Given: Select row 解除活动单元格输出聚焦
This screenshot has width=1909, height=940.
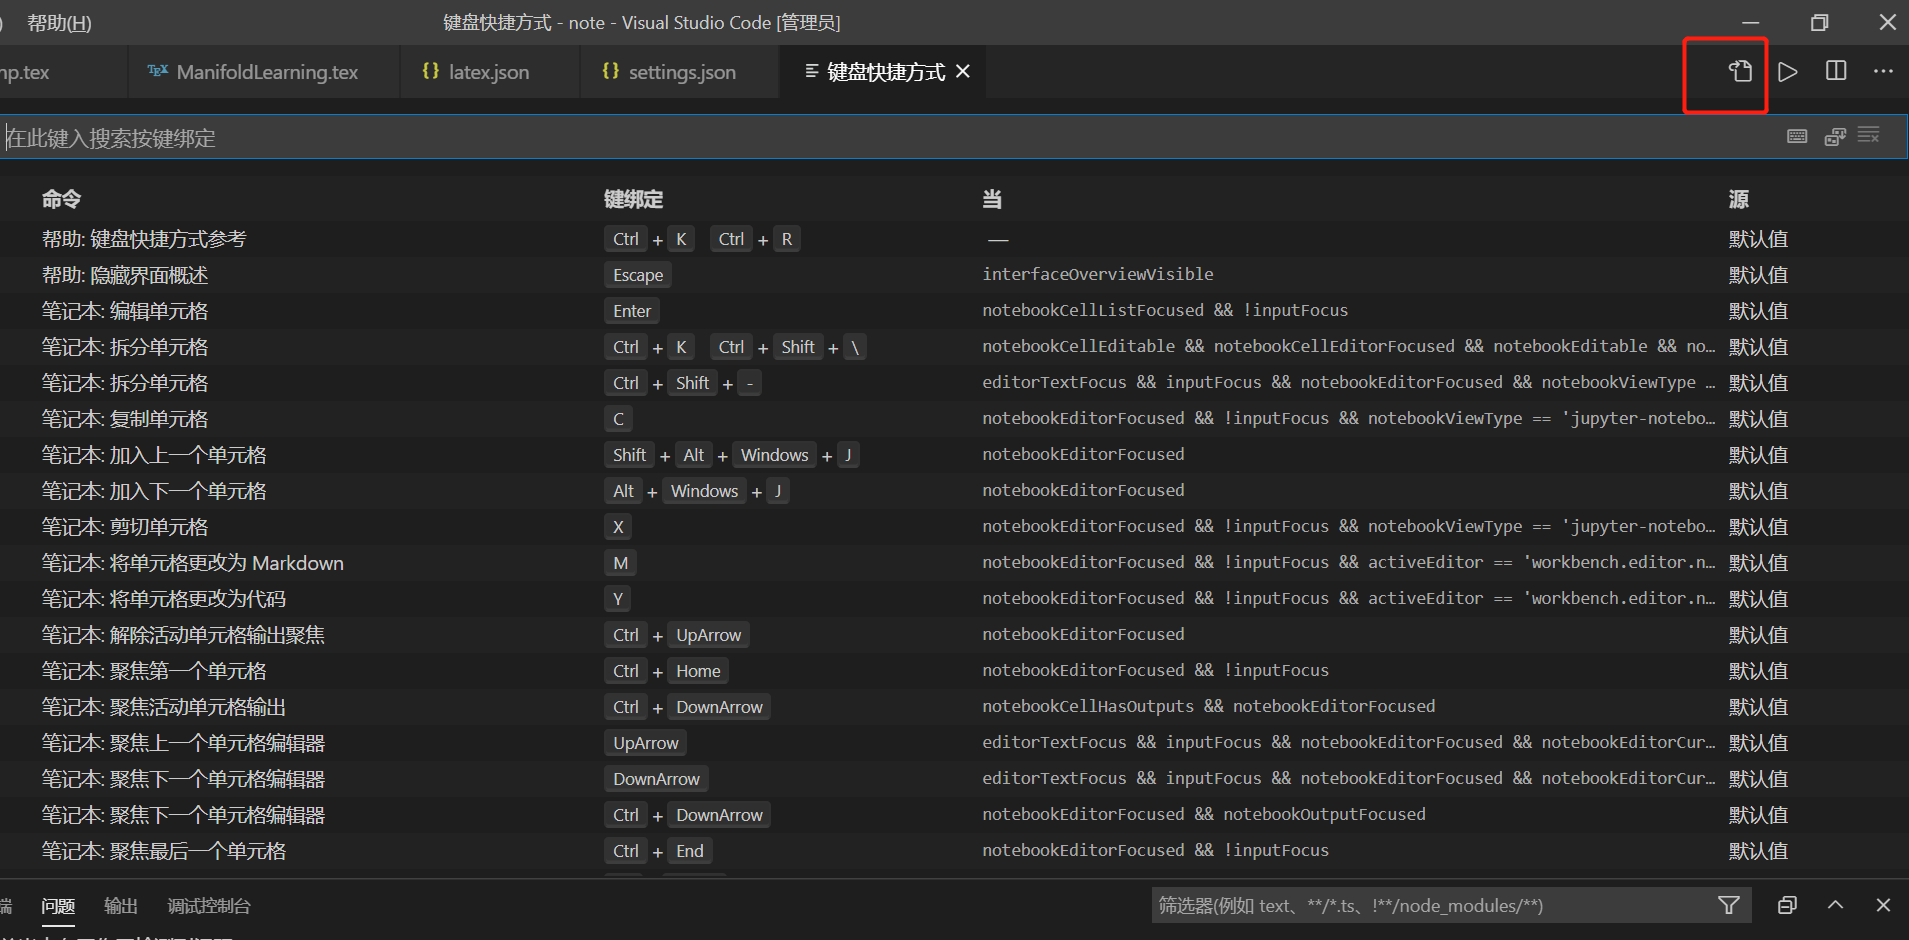Looking at the screenshot, I should pyautogui.click(x=954, y=635).
